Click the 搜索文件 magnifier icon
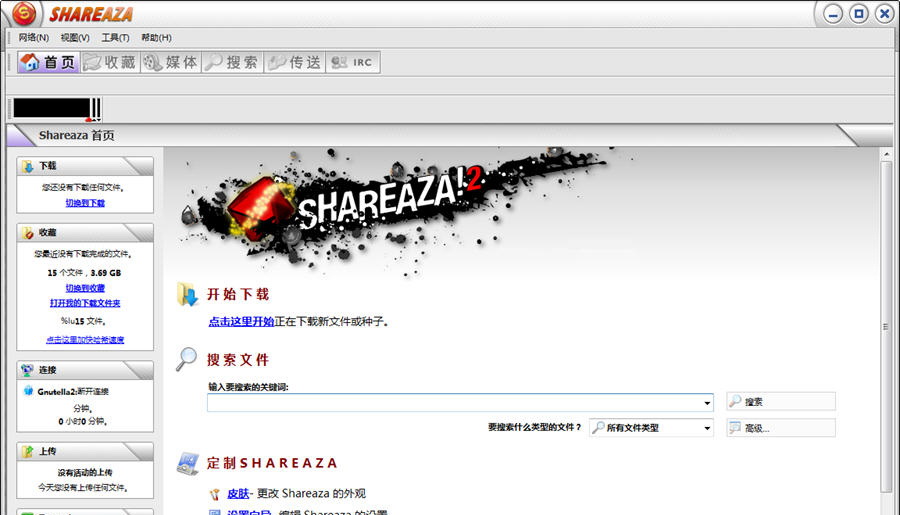This screenshot has width=900, height=515. tap(187, 359)
